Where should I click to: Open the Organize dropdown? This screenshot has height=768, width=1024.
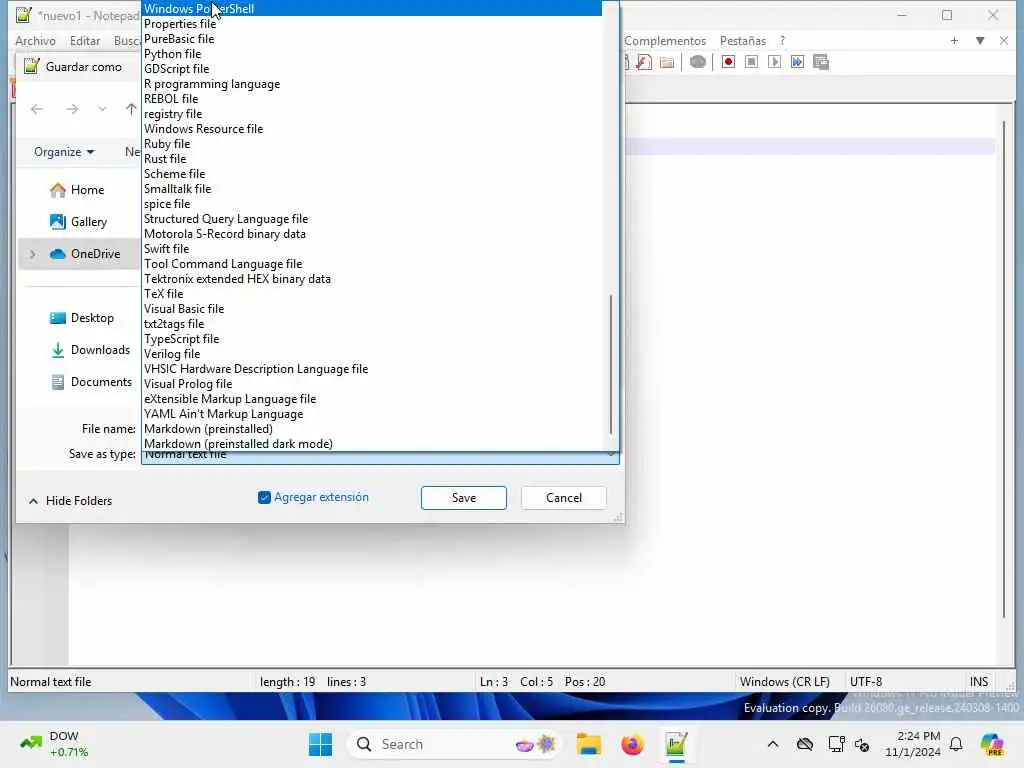[64, 152]
